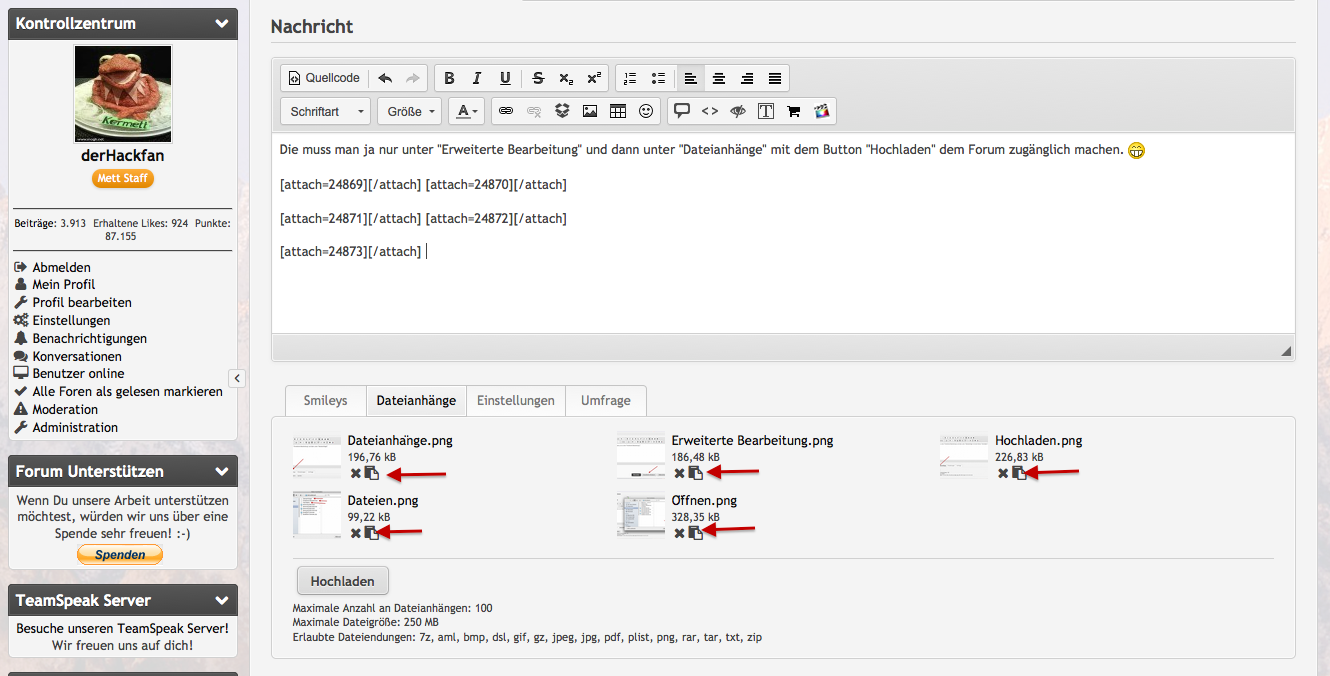Viewport: 1330px width, 676px height.
Task: Open the Konversationen link in sidebar
Action: coord(76,356)
